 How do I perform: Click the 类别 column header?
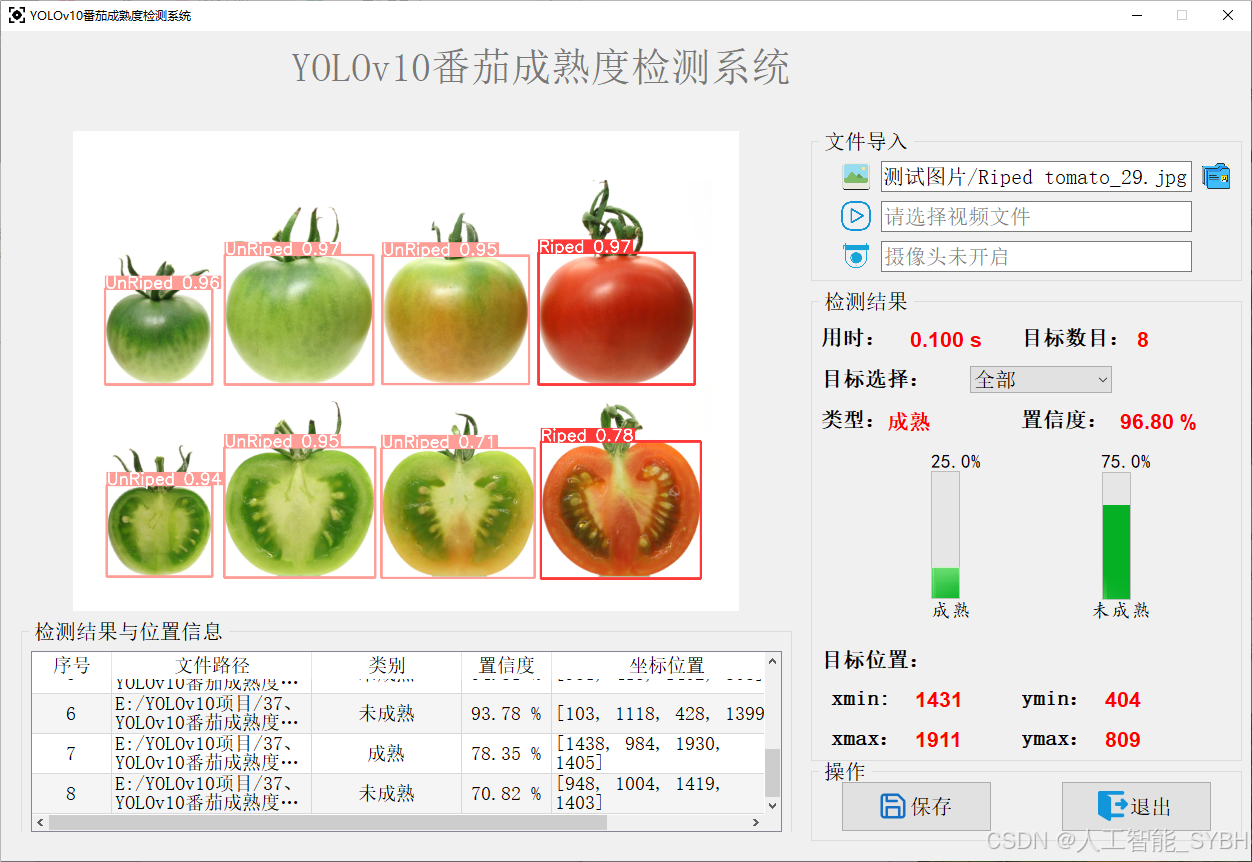click(x=387, y=665)
